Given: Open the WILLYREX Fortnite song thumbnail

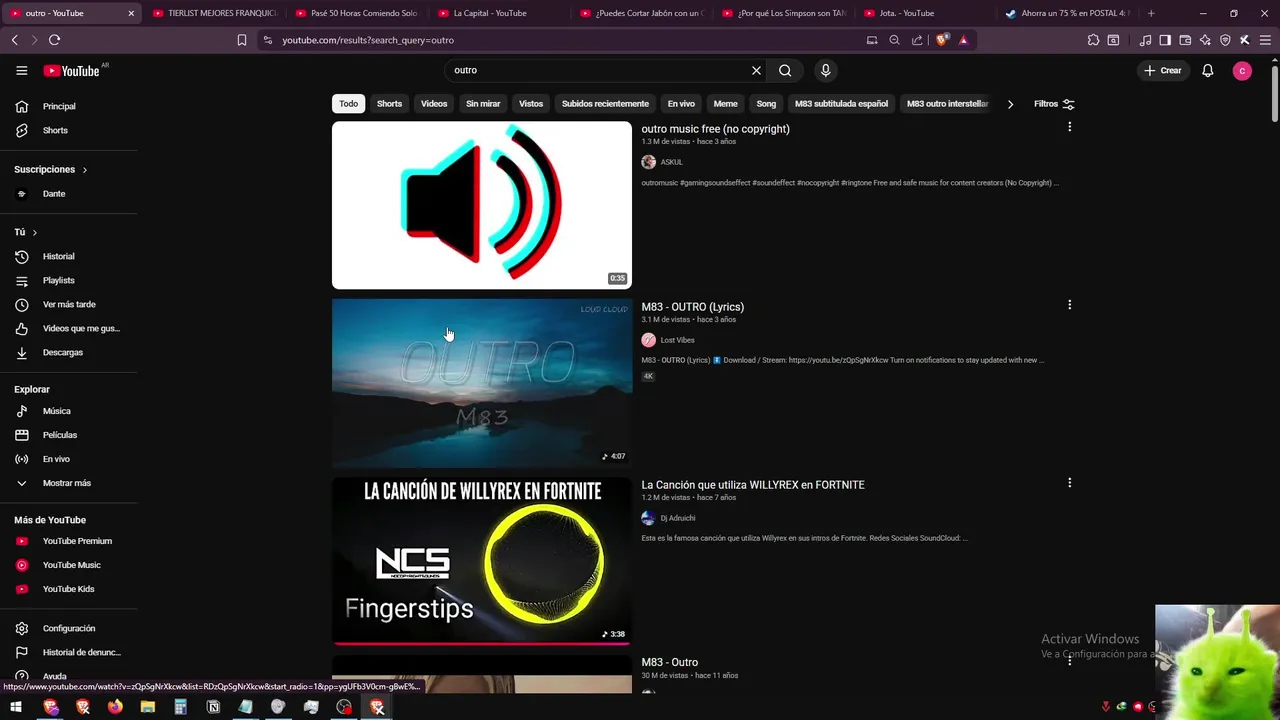Looking at the screenshot, I should (x=482, y=561).
